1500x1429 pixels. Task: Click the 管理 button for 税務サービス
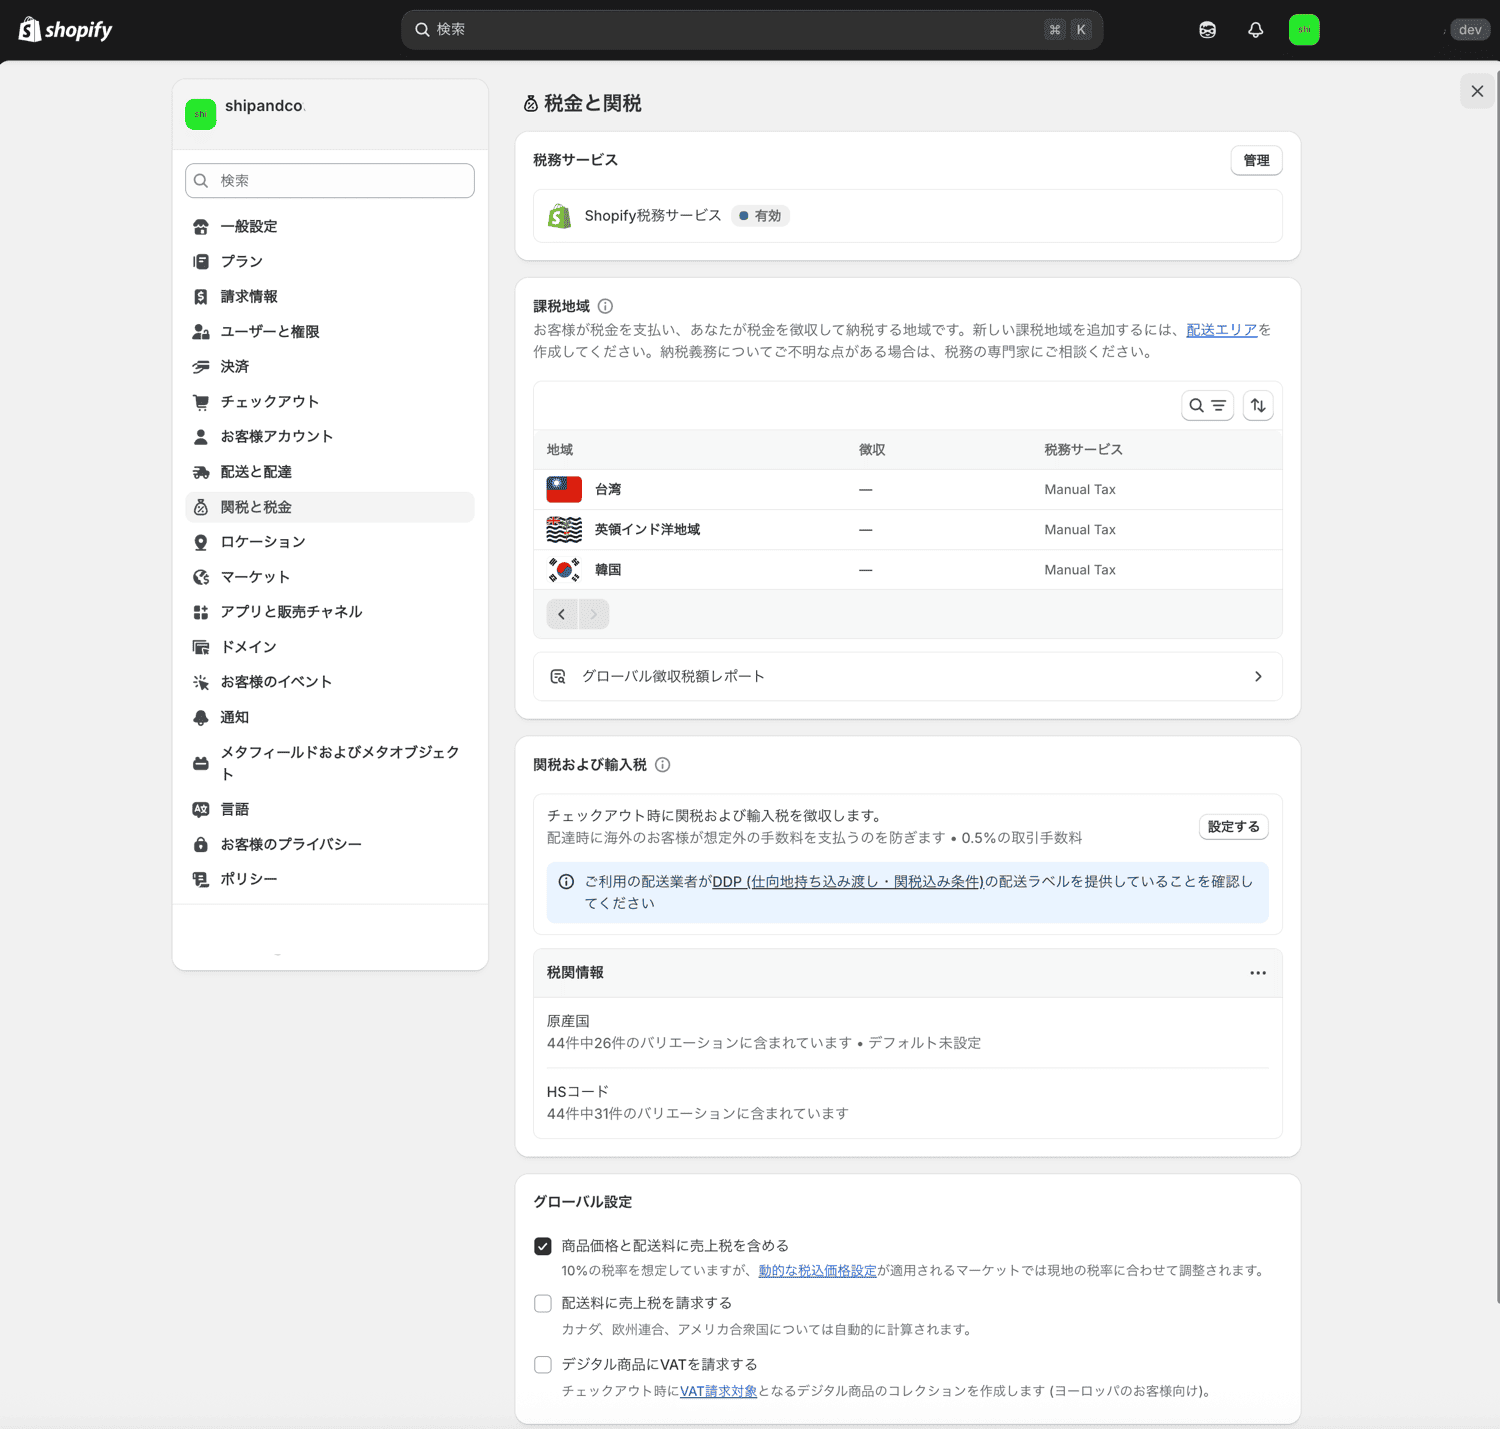pos(1256,160)
